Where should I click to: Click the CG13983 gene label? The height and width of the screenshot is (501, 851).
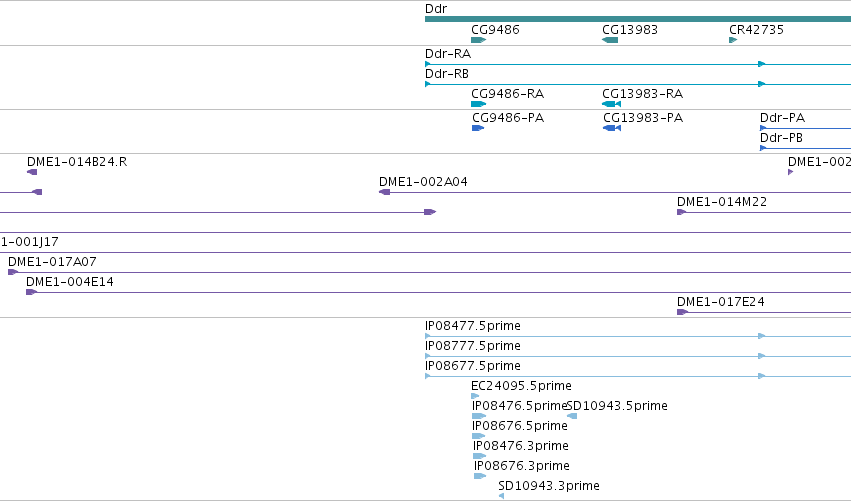pyautogui.click(x=630, y=29)
